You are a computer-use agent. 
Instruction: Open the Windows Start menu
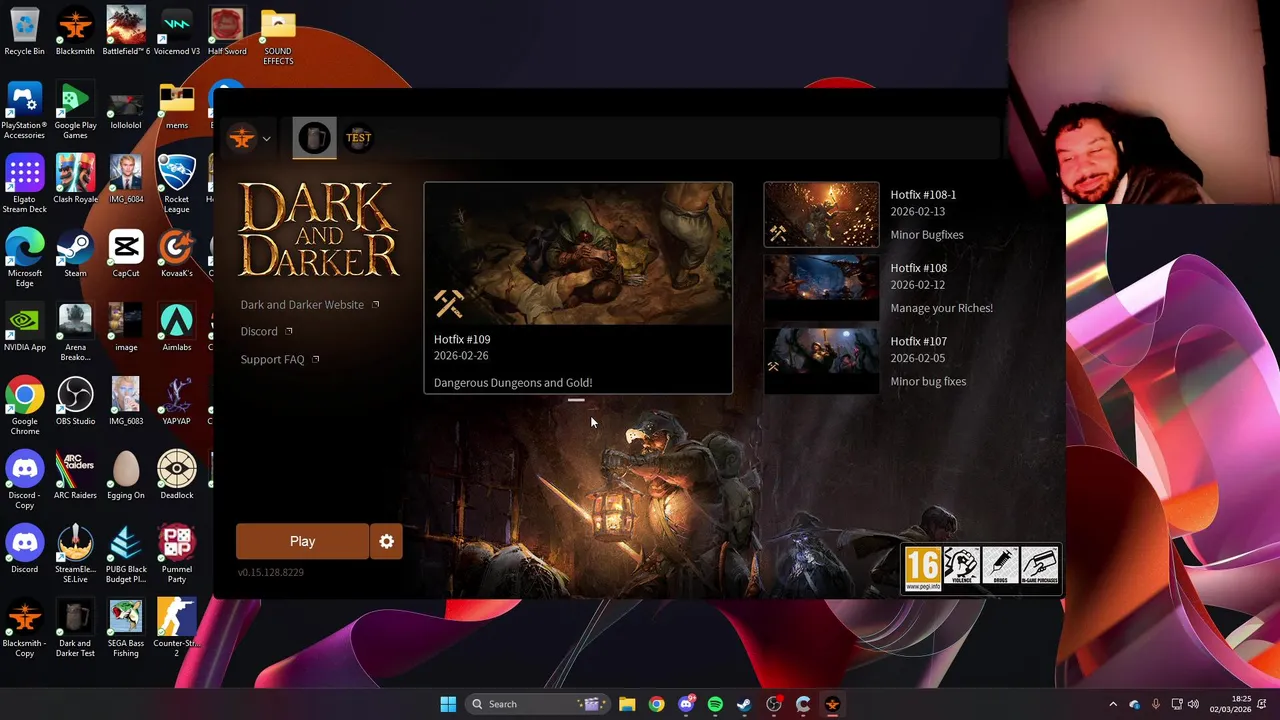[448, 704]
